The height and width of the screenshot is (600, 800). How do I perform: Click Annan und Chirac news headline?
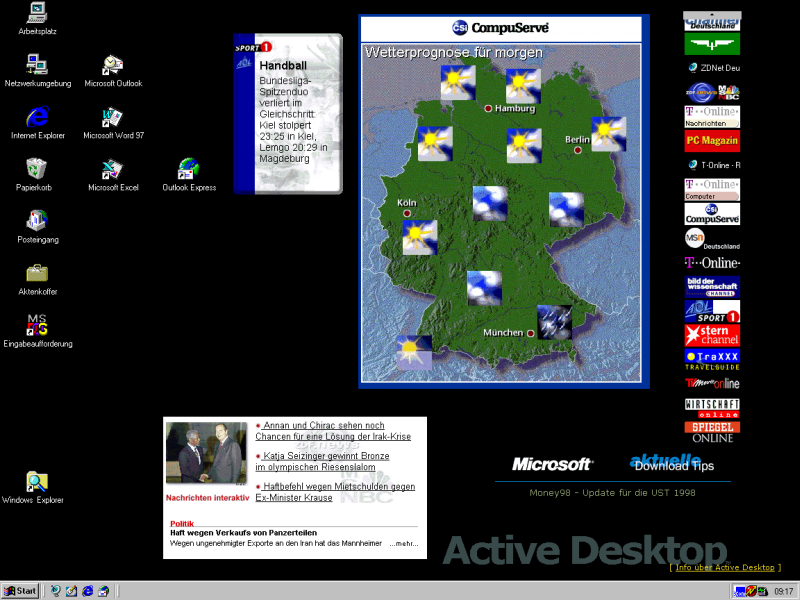[333, 431]
